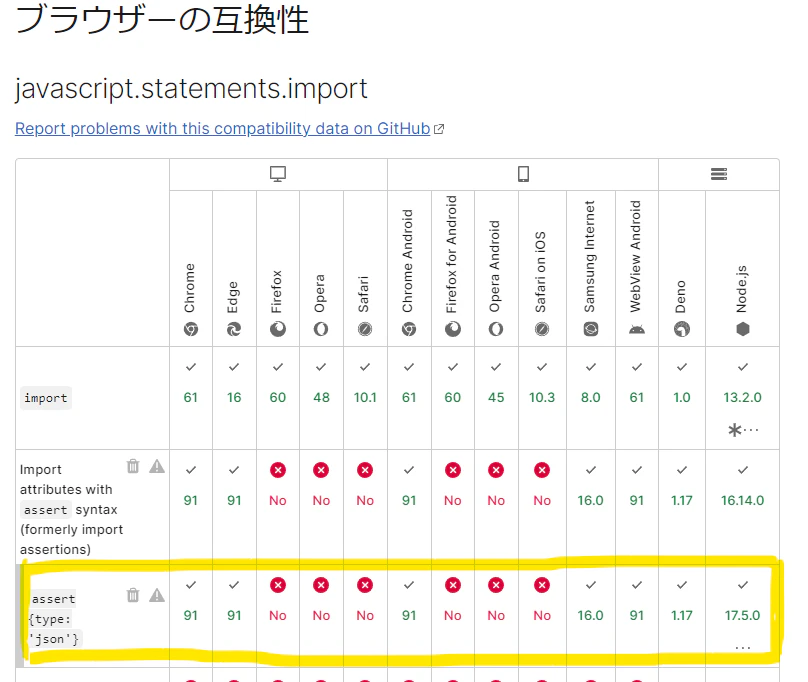
Task: Click the assert code label in Import attributes row
Action: coord(46,510)
